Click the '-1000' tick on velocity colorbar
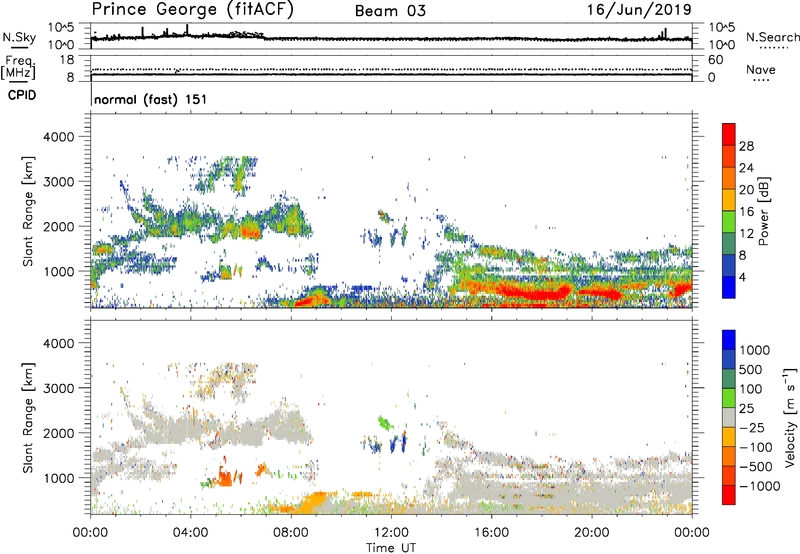 tap(760, 486)
